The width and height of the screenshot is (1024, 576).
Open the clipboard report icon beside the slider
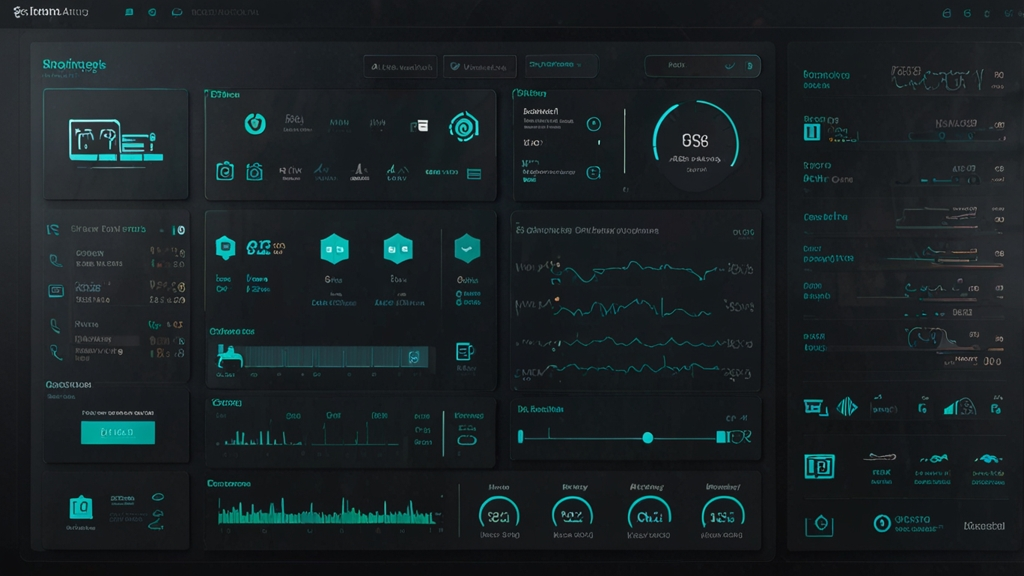[465, 353]
